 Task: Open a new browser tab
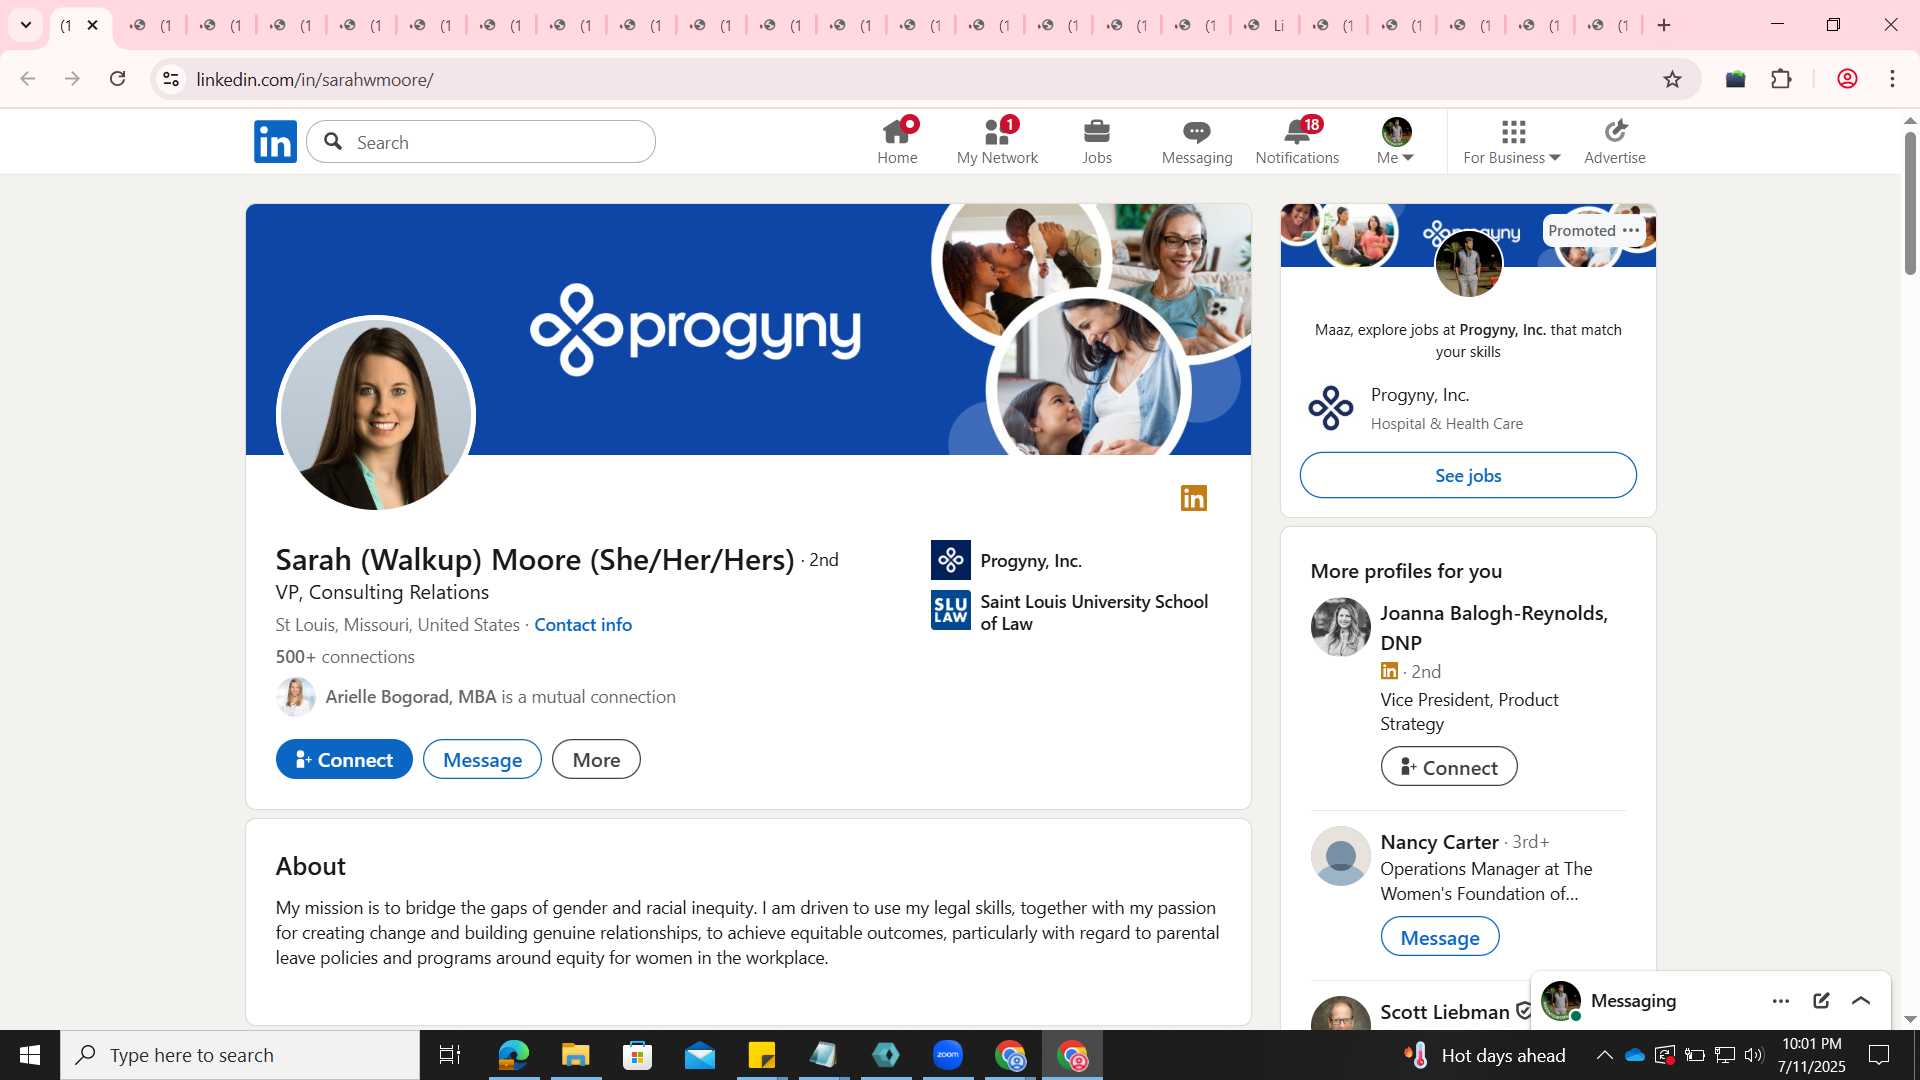tap(1664, 25)
